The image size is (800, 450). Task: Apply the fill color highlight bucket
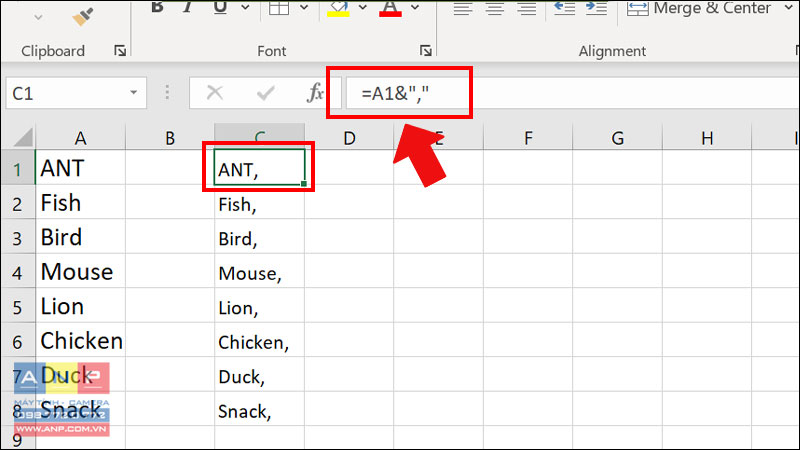[338, 9]
